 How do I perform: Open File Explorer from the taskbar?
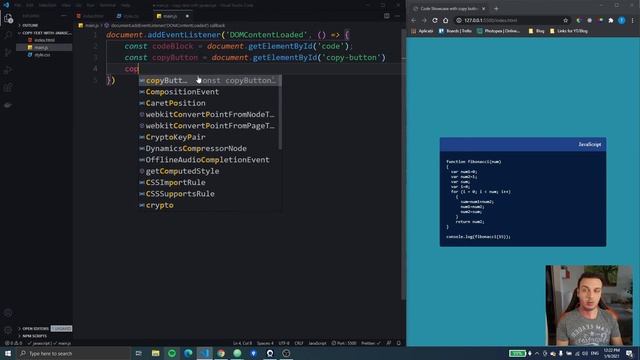pyautogui.click(x=156, y=353)
